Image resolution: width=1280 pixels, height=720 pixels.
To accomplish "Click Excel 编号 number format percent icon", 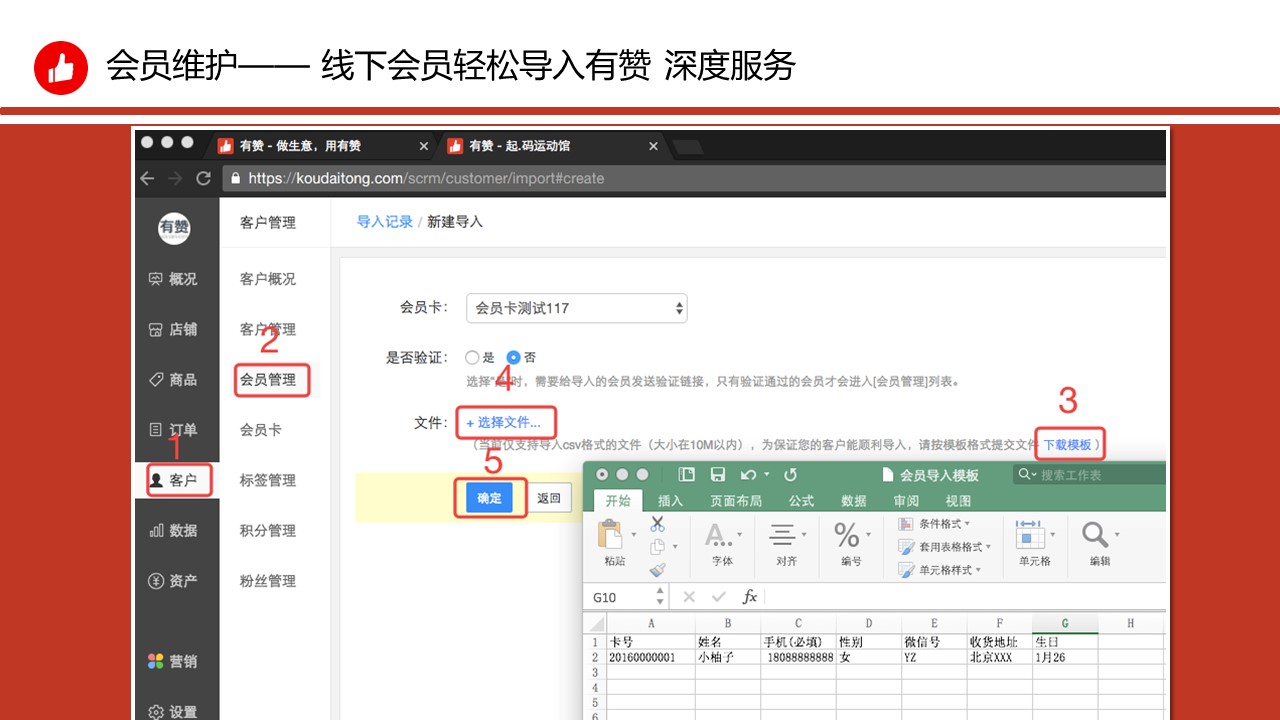I will coord(847,534).
